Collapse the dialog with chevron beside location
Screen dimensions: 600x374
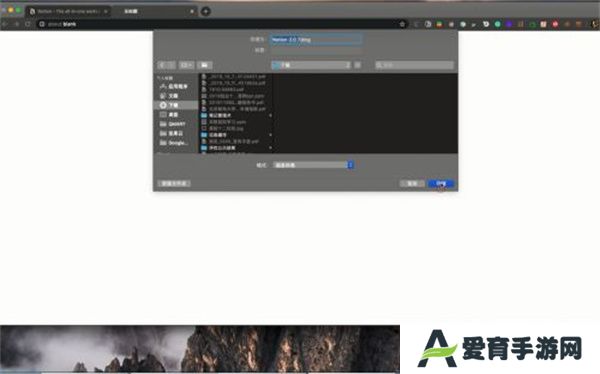click(357, 65)
